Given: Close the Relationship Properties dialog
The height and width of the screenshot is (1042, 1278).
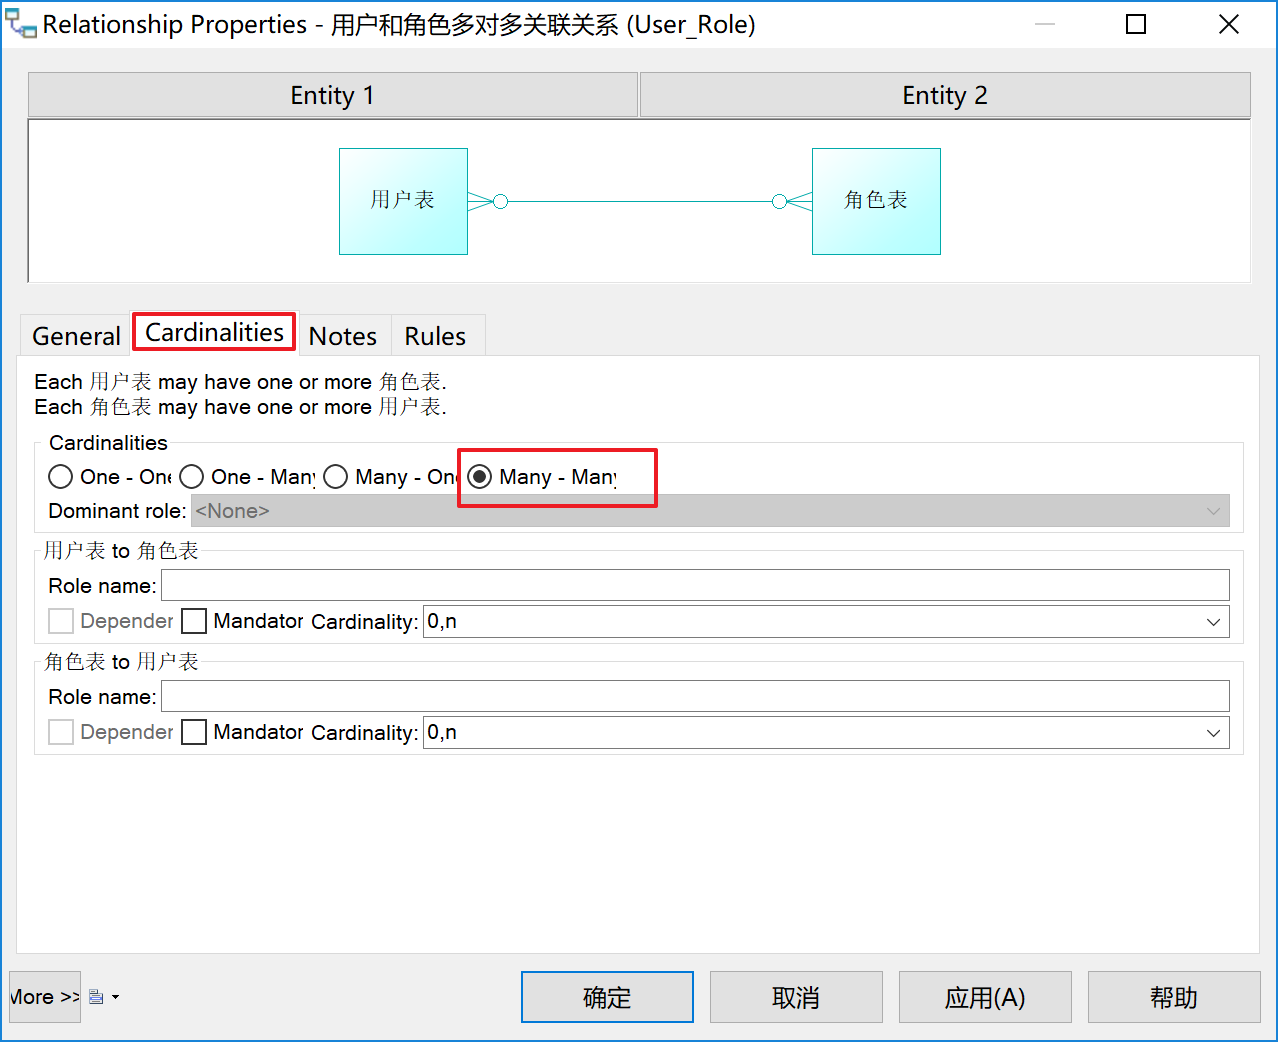Looking at the screenshot, I should click(1229, 24).
